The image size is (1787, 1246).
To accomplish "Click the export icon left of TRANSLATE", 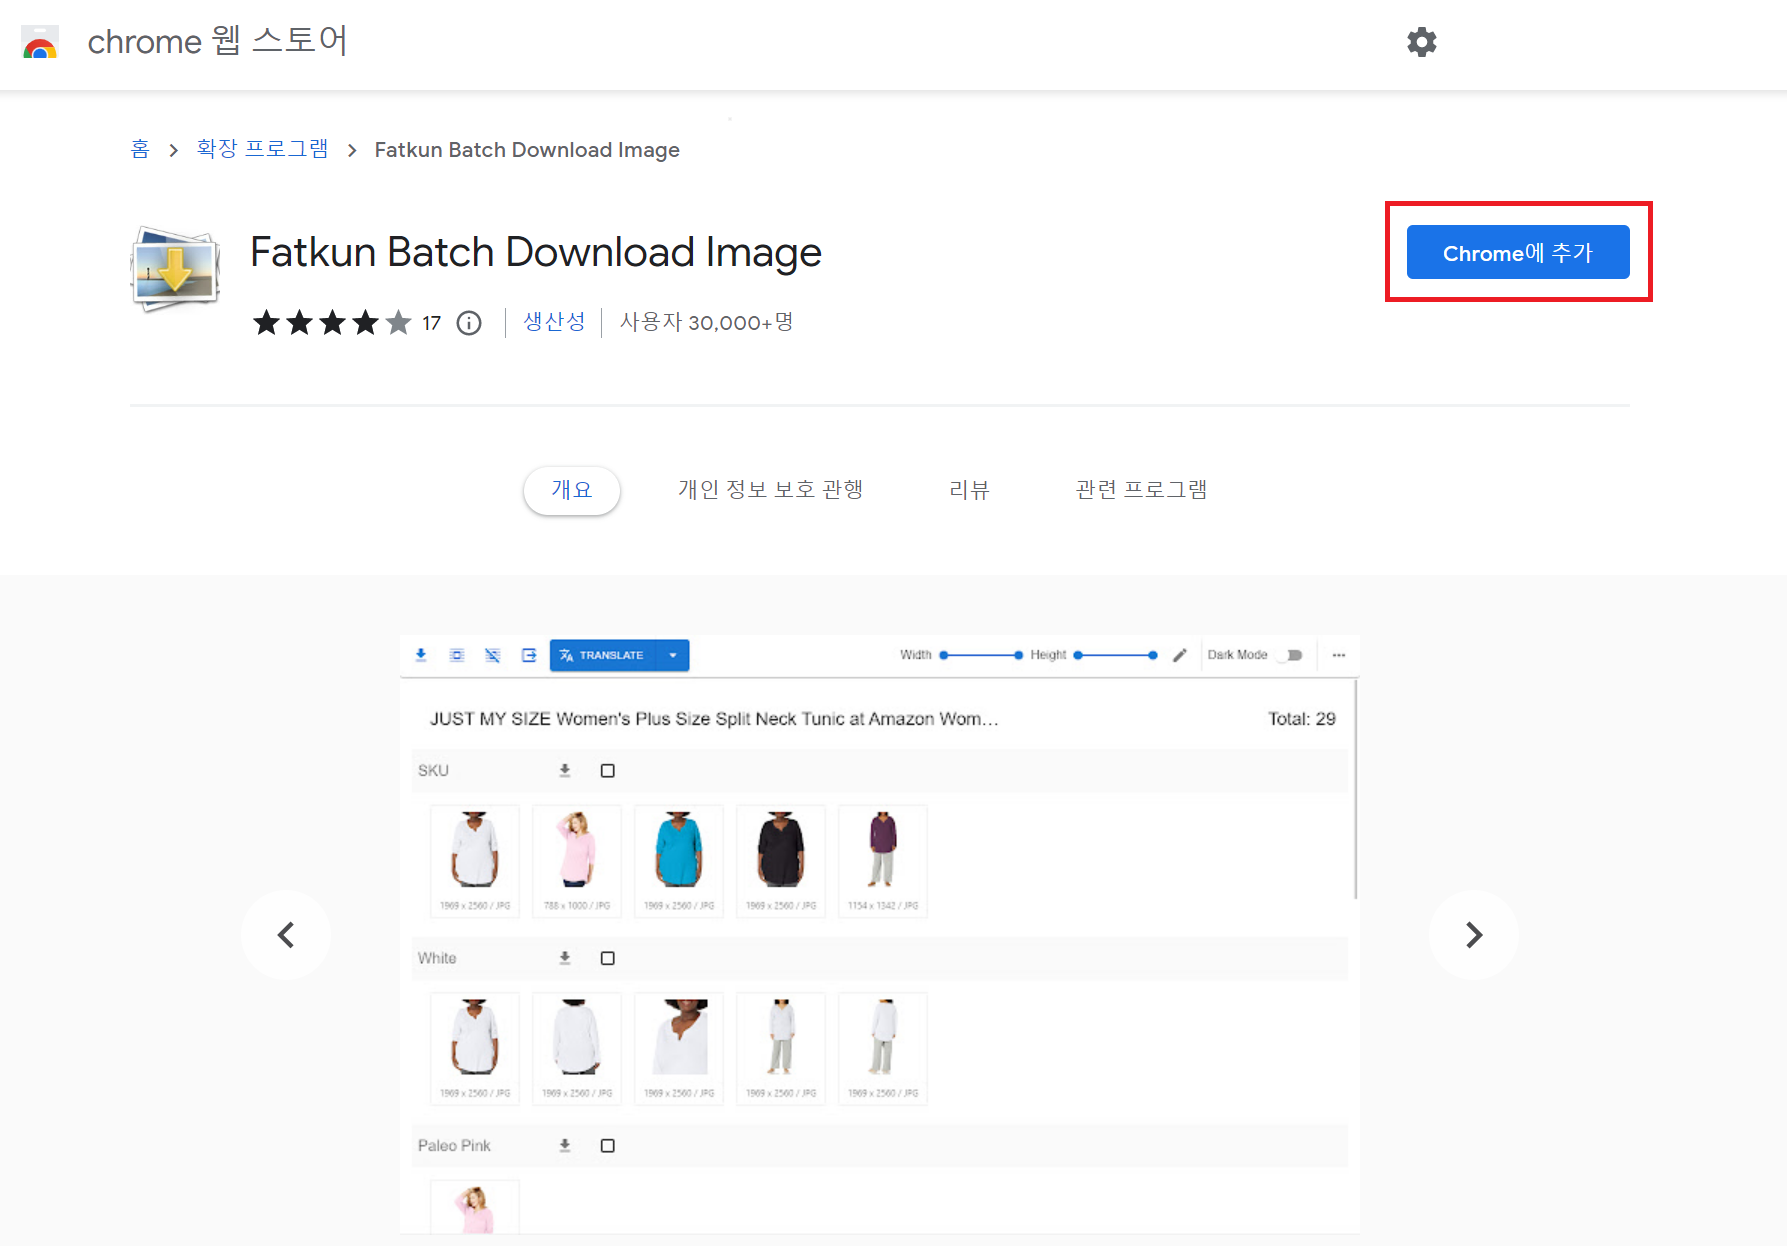I will tap(529, 655).
